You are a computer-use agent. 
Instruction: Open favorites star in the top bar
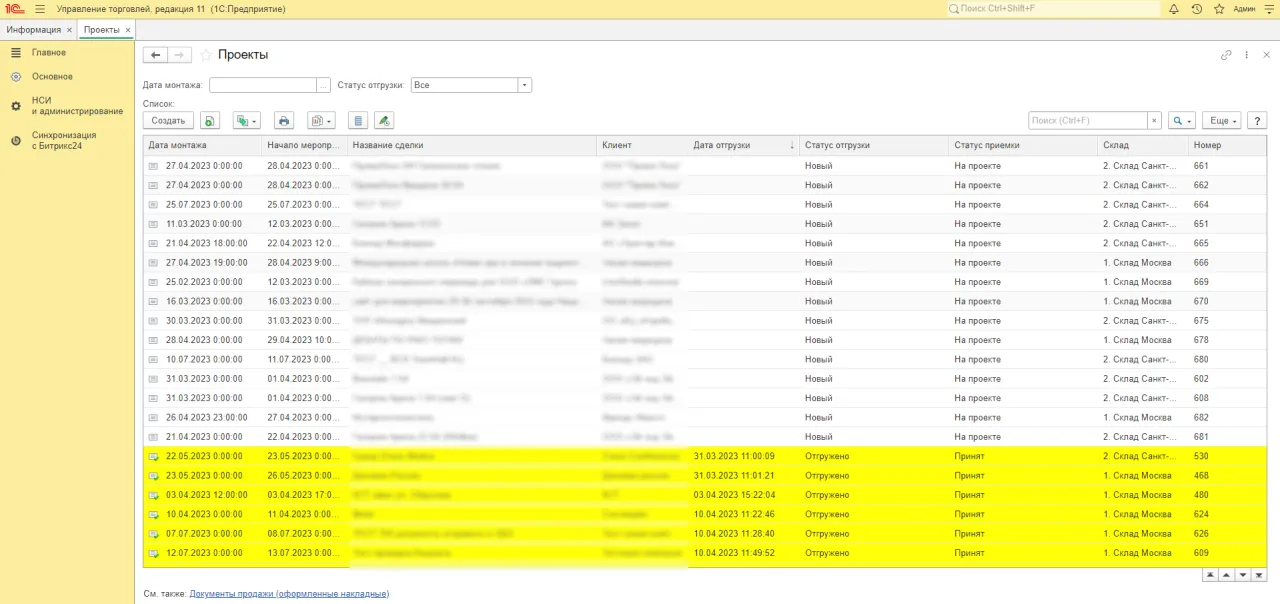point(1219,9)
